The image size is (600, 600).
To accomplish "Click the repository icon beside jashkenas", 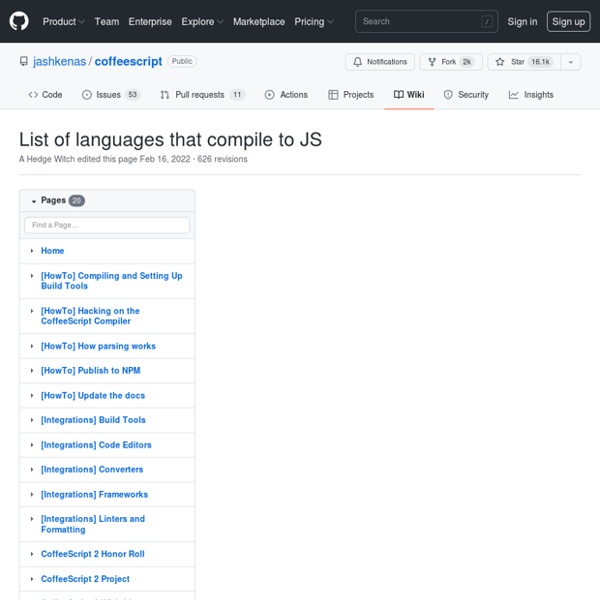I will pyautogui.click(x=24, y=62).
